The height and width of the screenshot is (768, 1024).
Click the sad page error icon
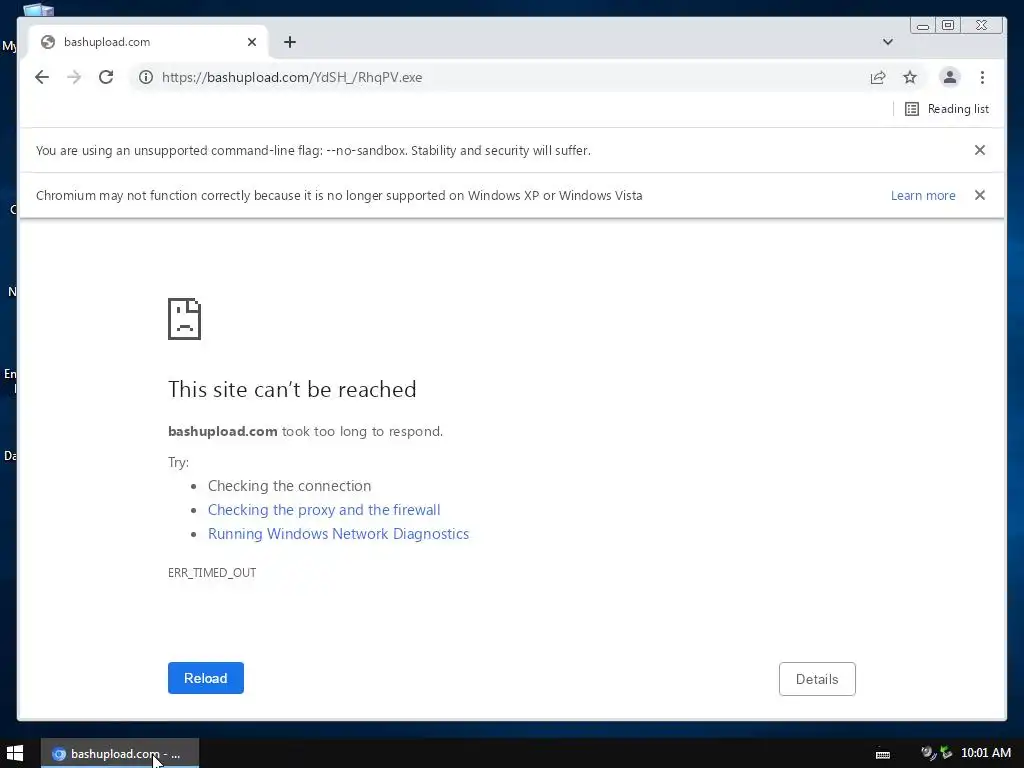[x=184, y=319]
